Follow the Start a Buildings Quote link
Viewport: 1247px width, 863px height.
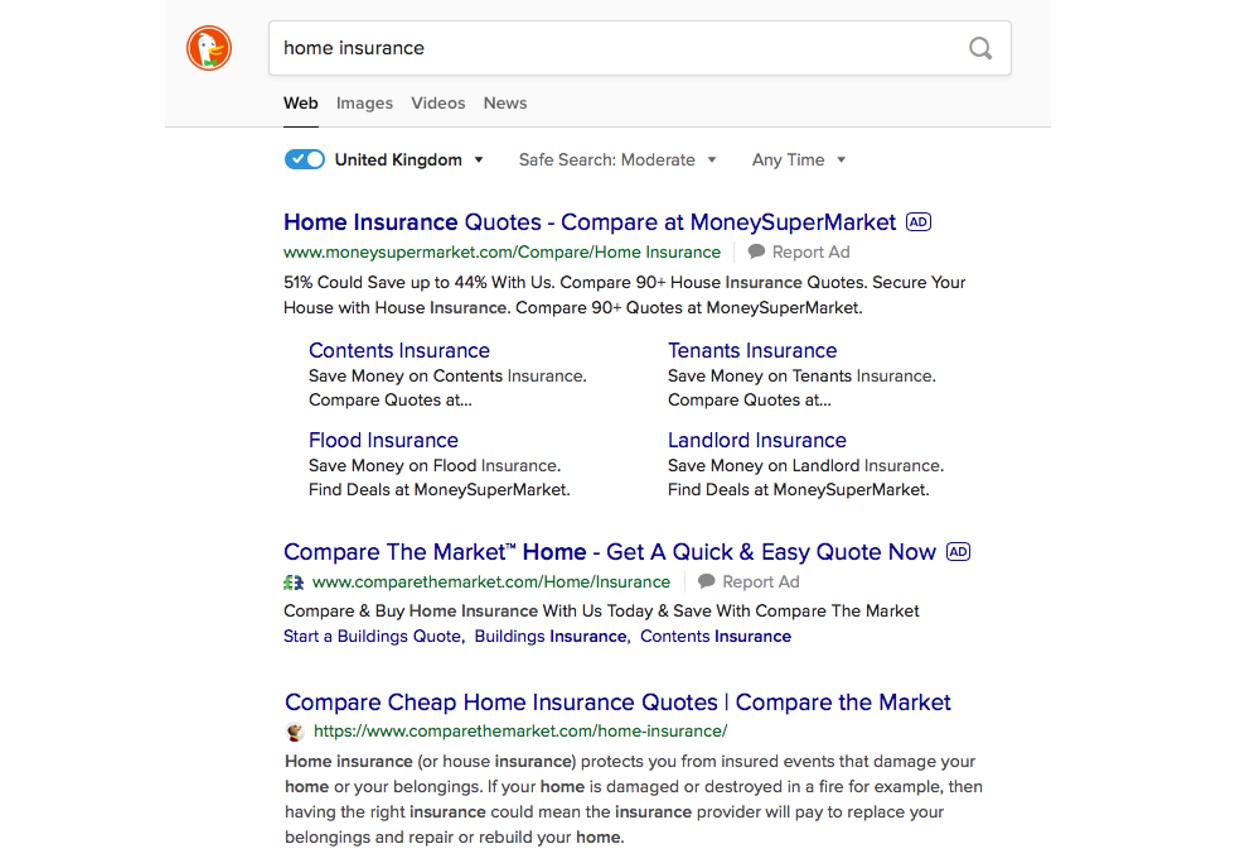[x=373, y=636]
